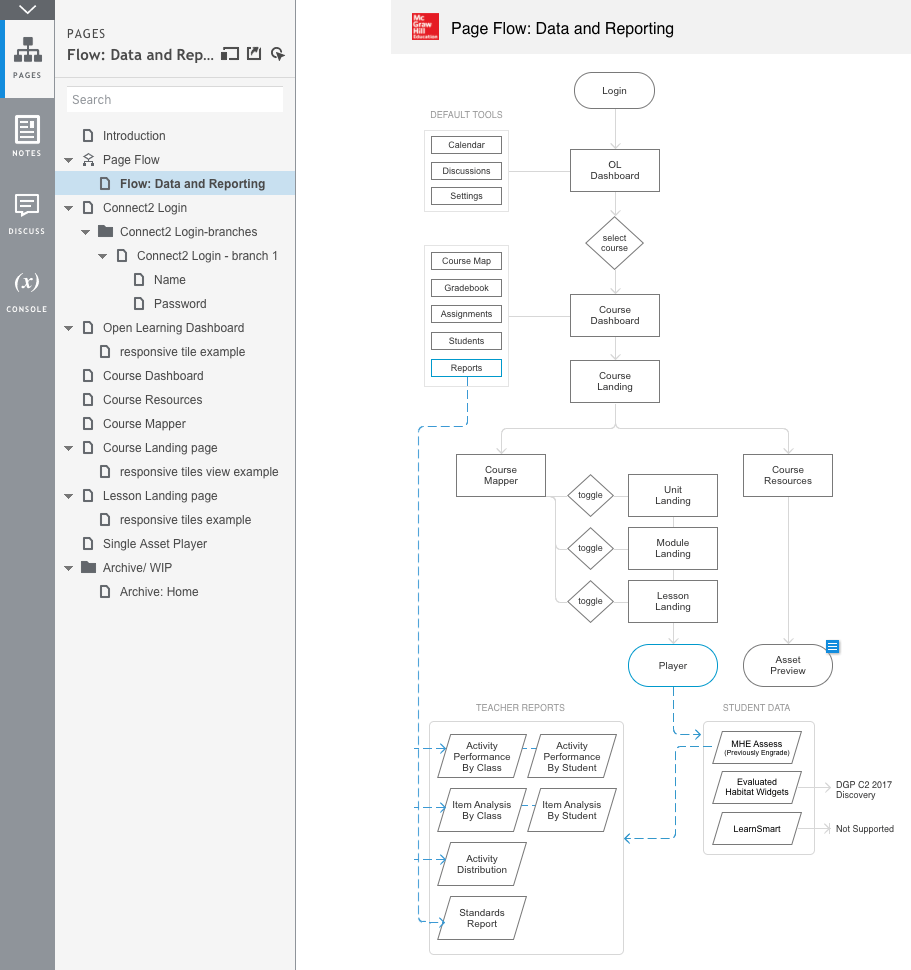Click the McGraw Hill Education logo

point(425,27)
